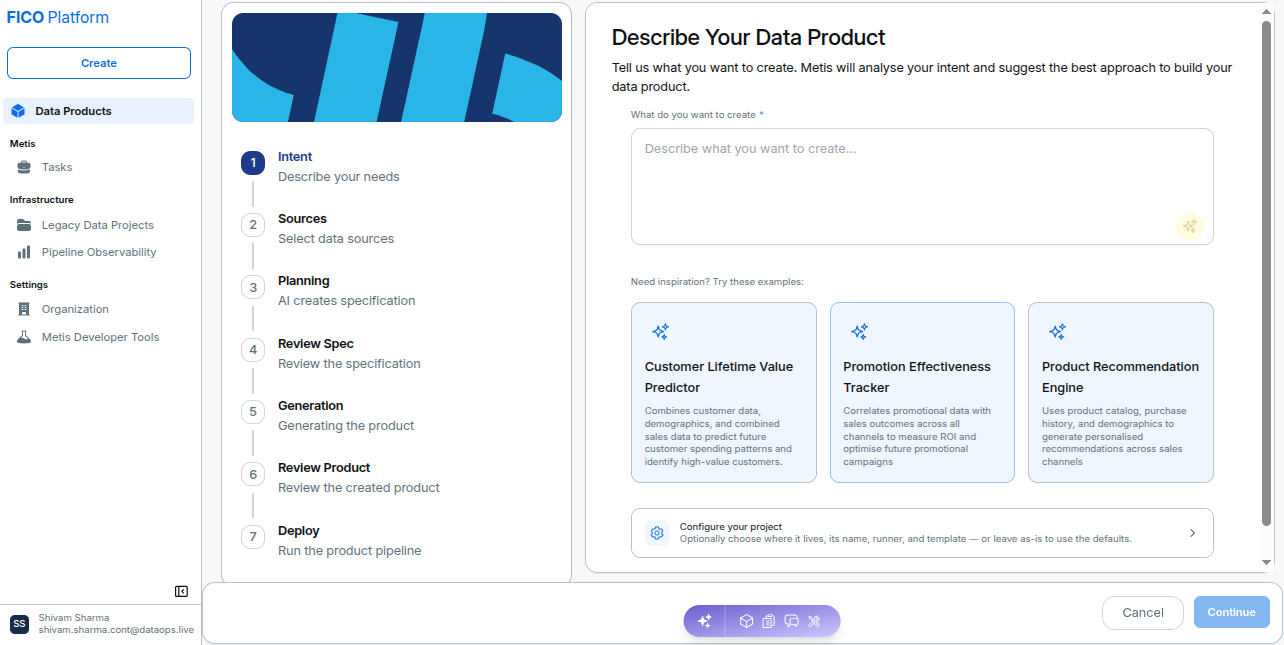This screenshot has height=645, width=1284.
Task: Open Pipeline Observability in sidebar
Action: [98, 252]
